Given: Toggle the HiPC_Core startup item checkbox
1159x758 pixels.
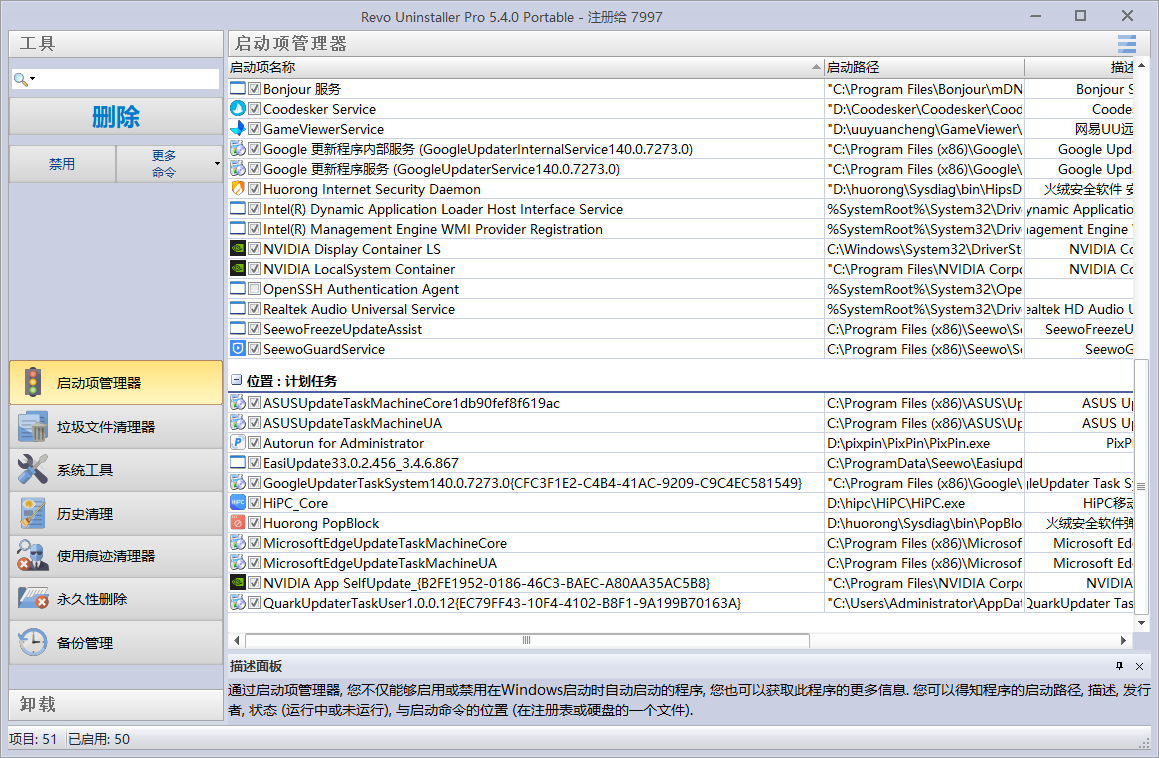Looking at the screenshot, I should coord(254,503).
